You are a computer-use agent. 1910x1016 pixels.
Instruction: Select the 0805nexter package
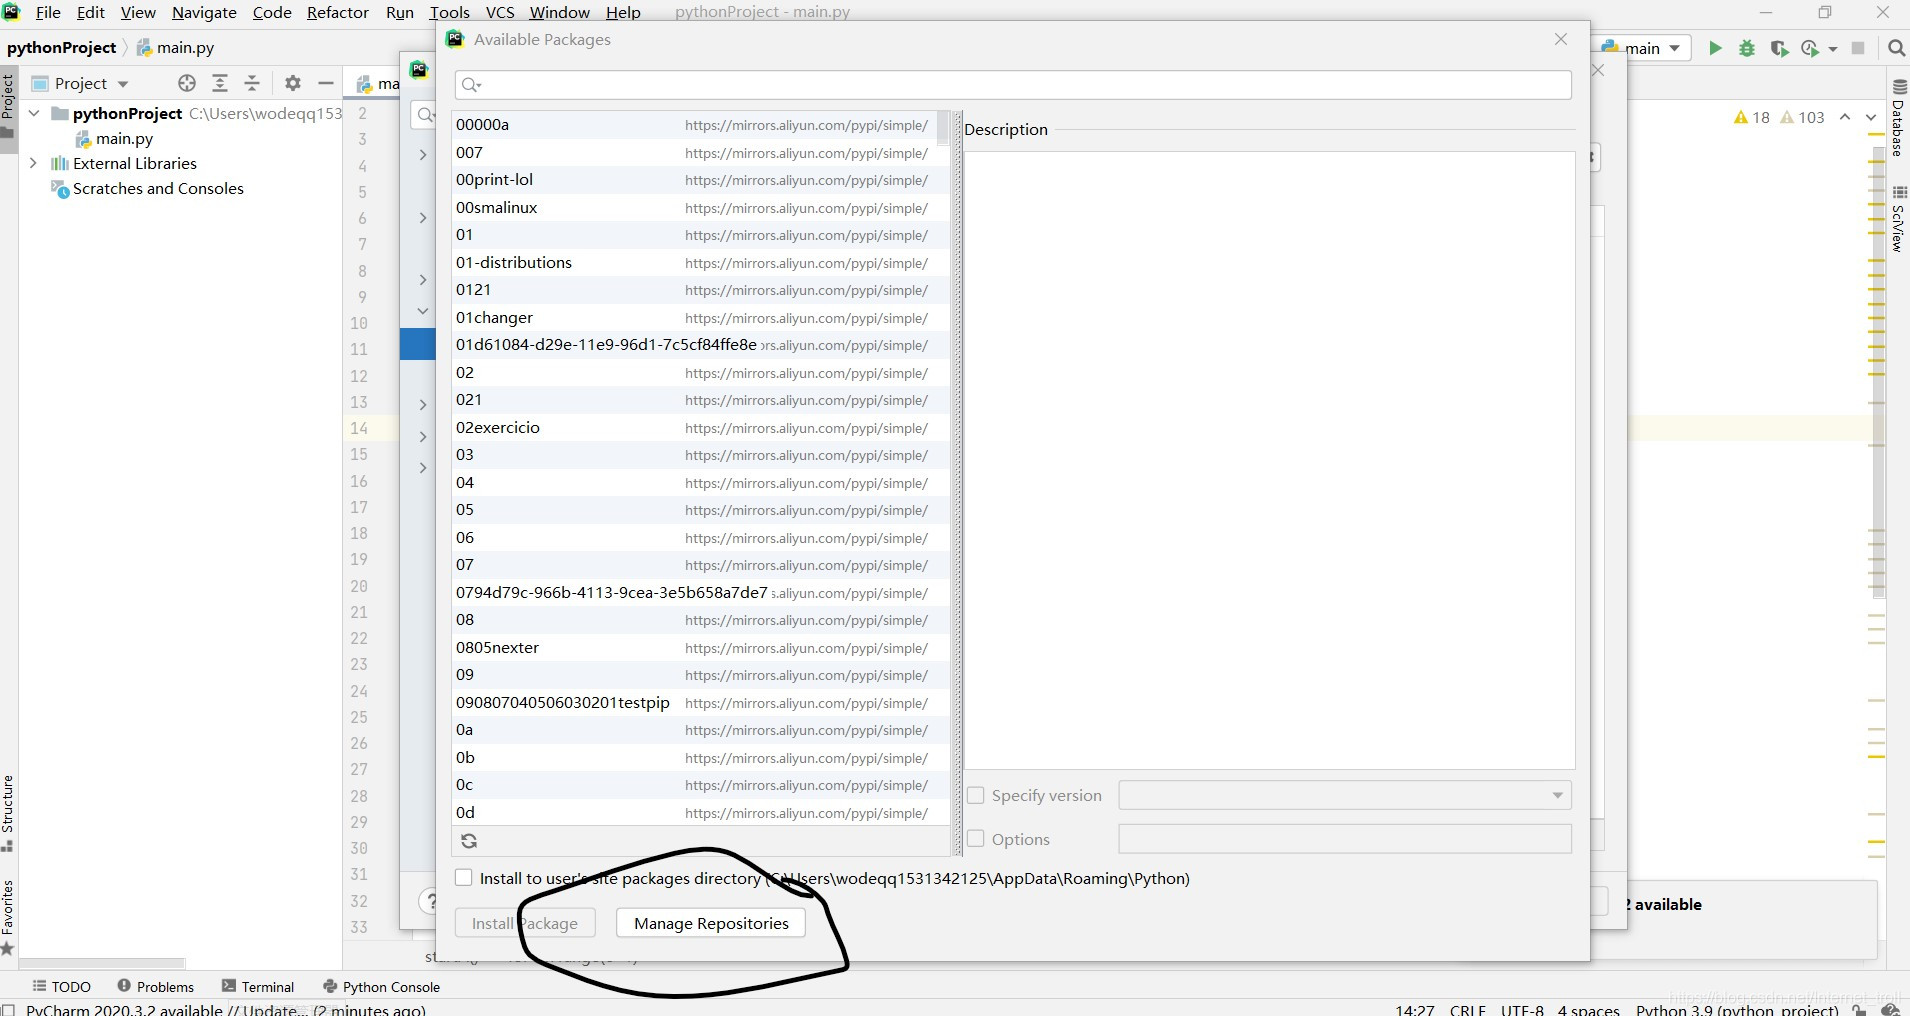pyautogui.click(x=700, y=647)
